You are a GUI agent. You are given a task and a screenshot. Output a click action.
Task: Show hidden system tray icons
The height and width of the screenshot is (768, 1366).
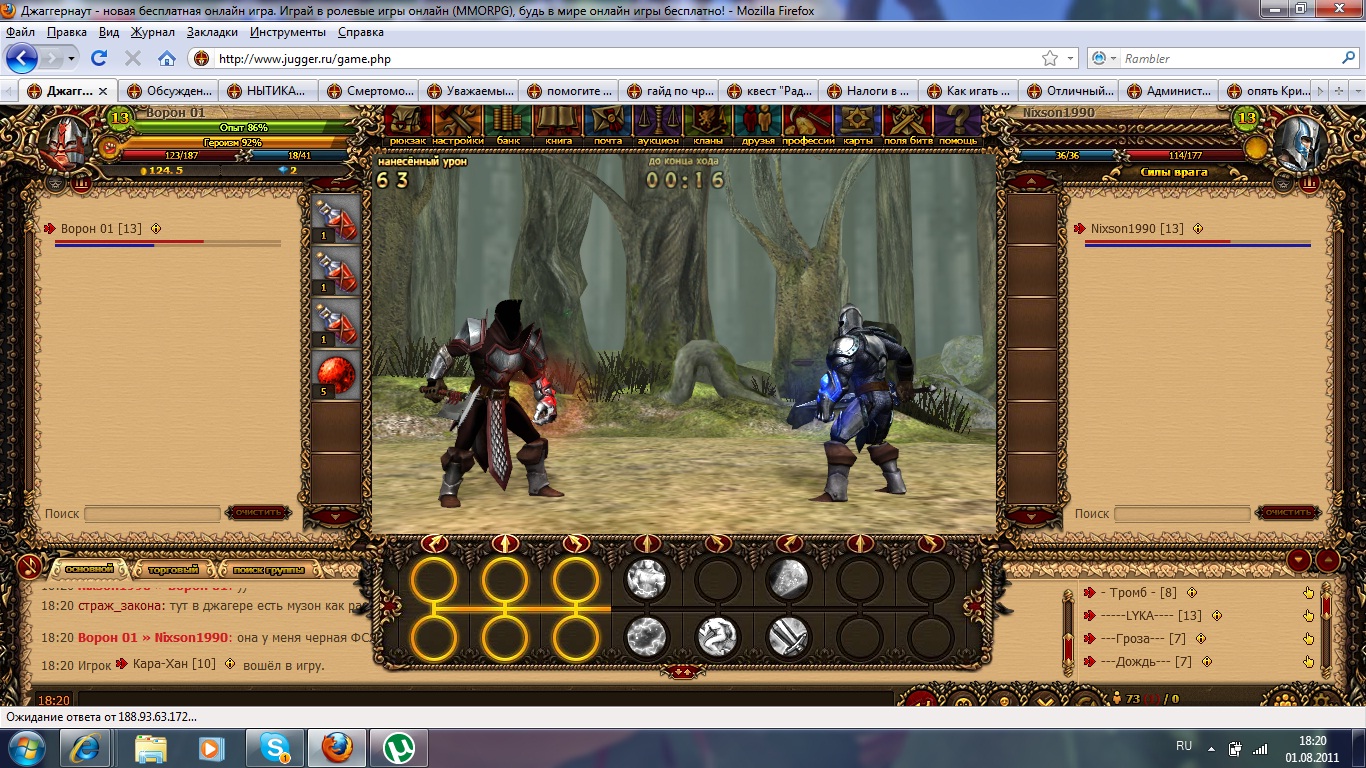[x=1212, y=747]
